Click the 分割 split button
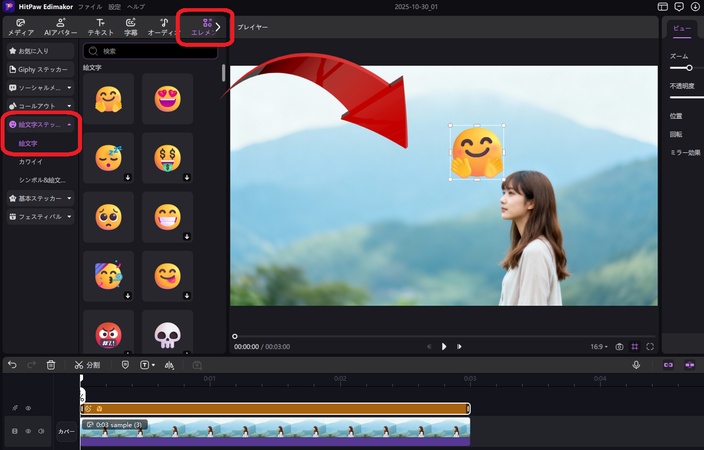Image resolution: width=704 pixels, height=450 pixels. 87,365
